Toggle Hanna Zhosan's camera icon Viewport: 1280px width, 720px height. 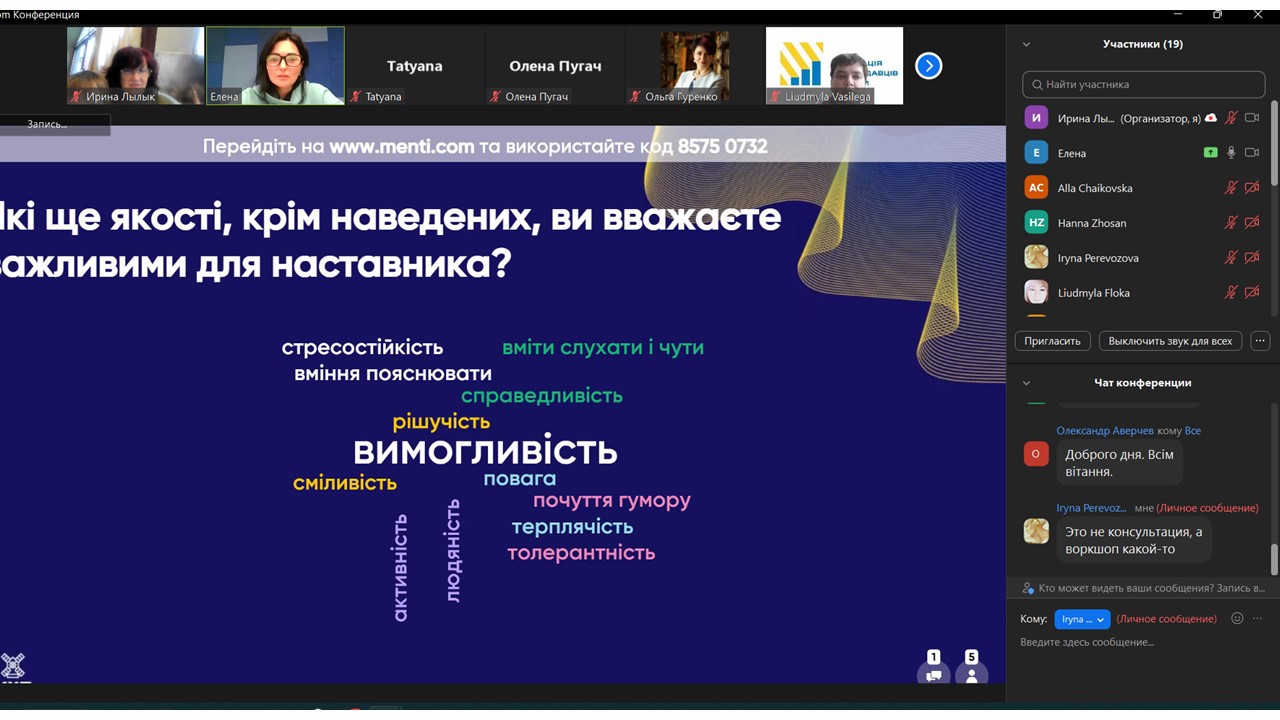point(1252,223)
